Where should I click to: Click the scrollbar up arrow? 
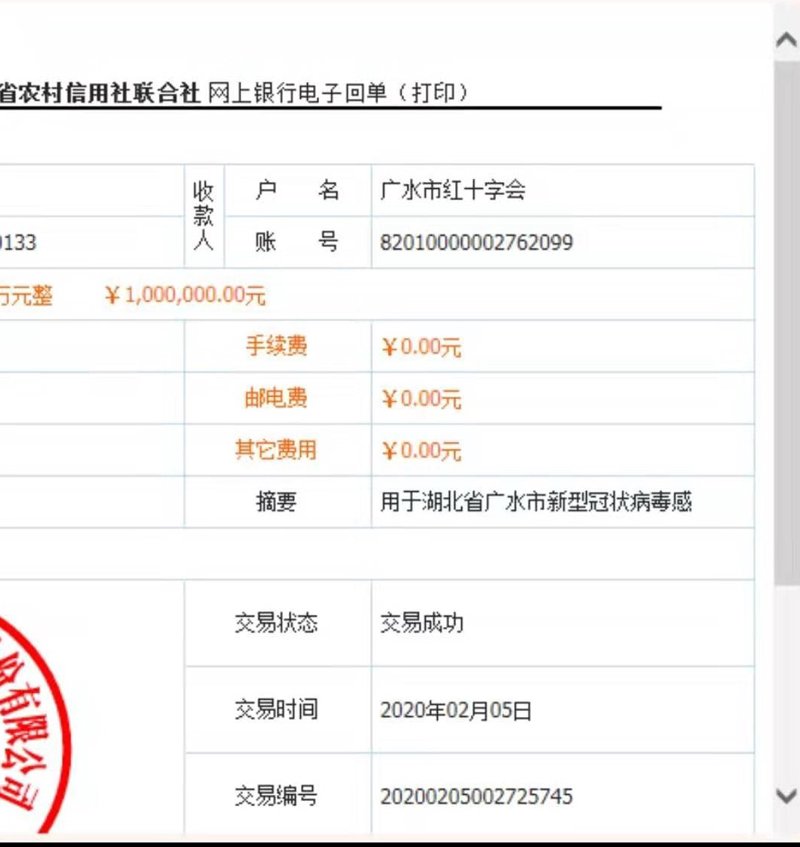(x=786, y=41)
